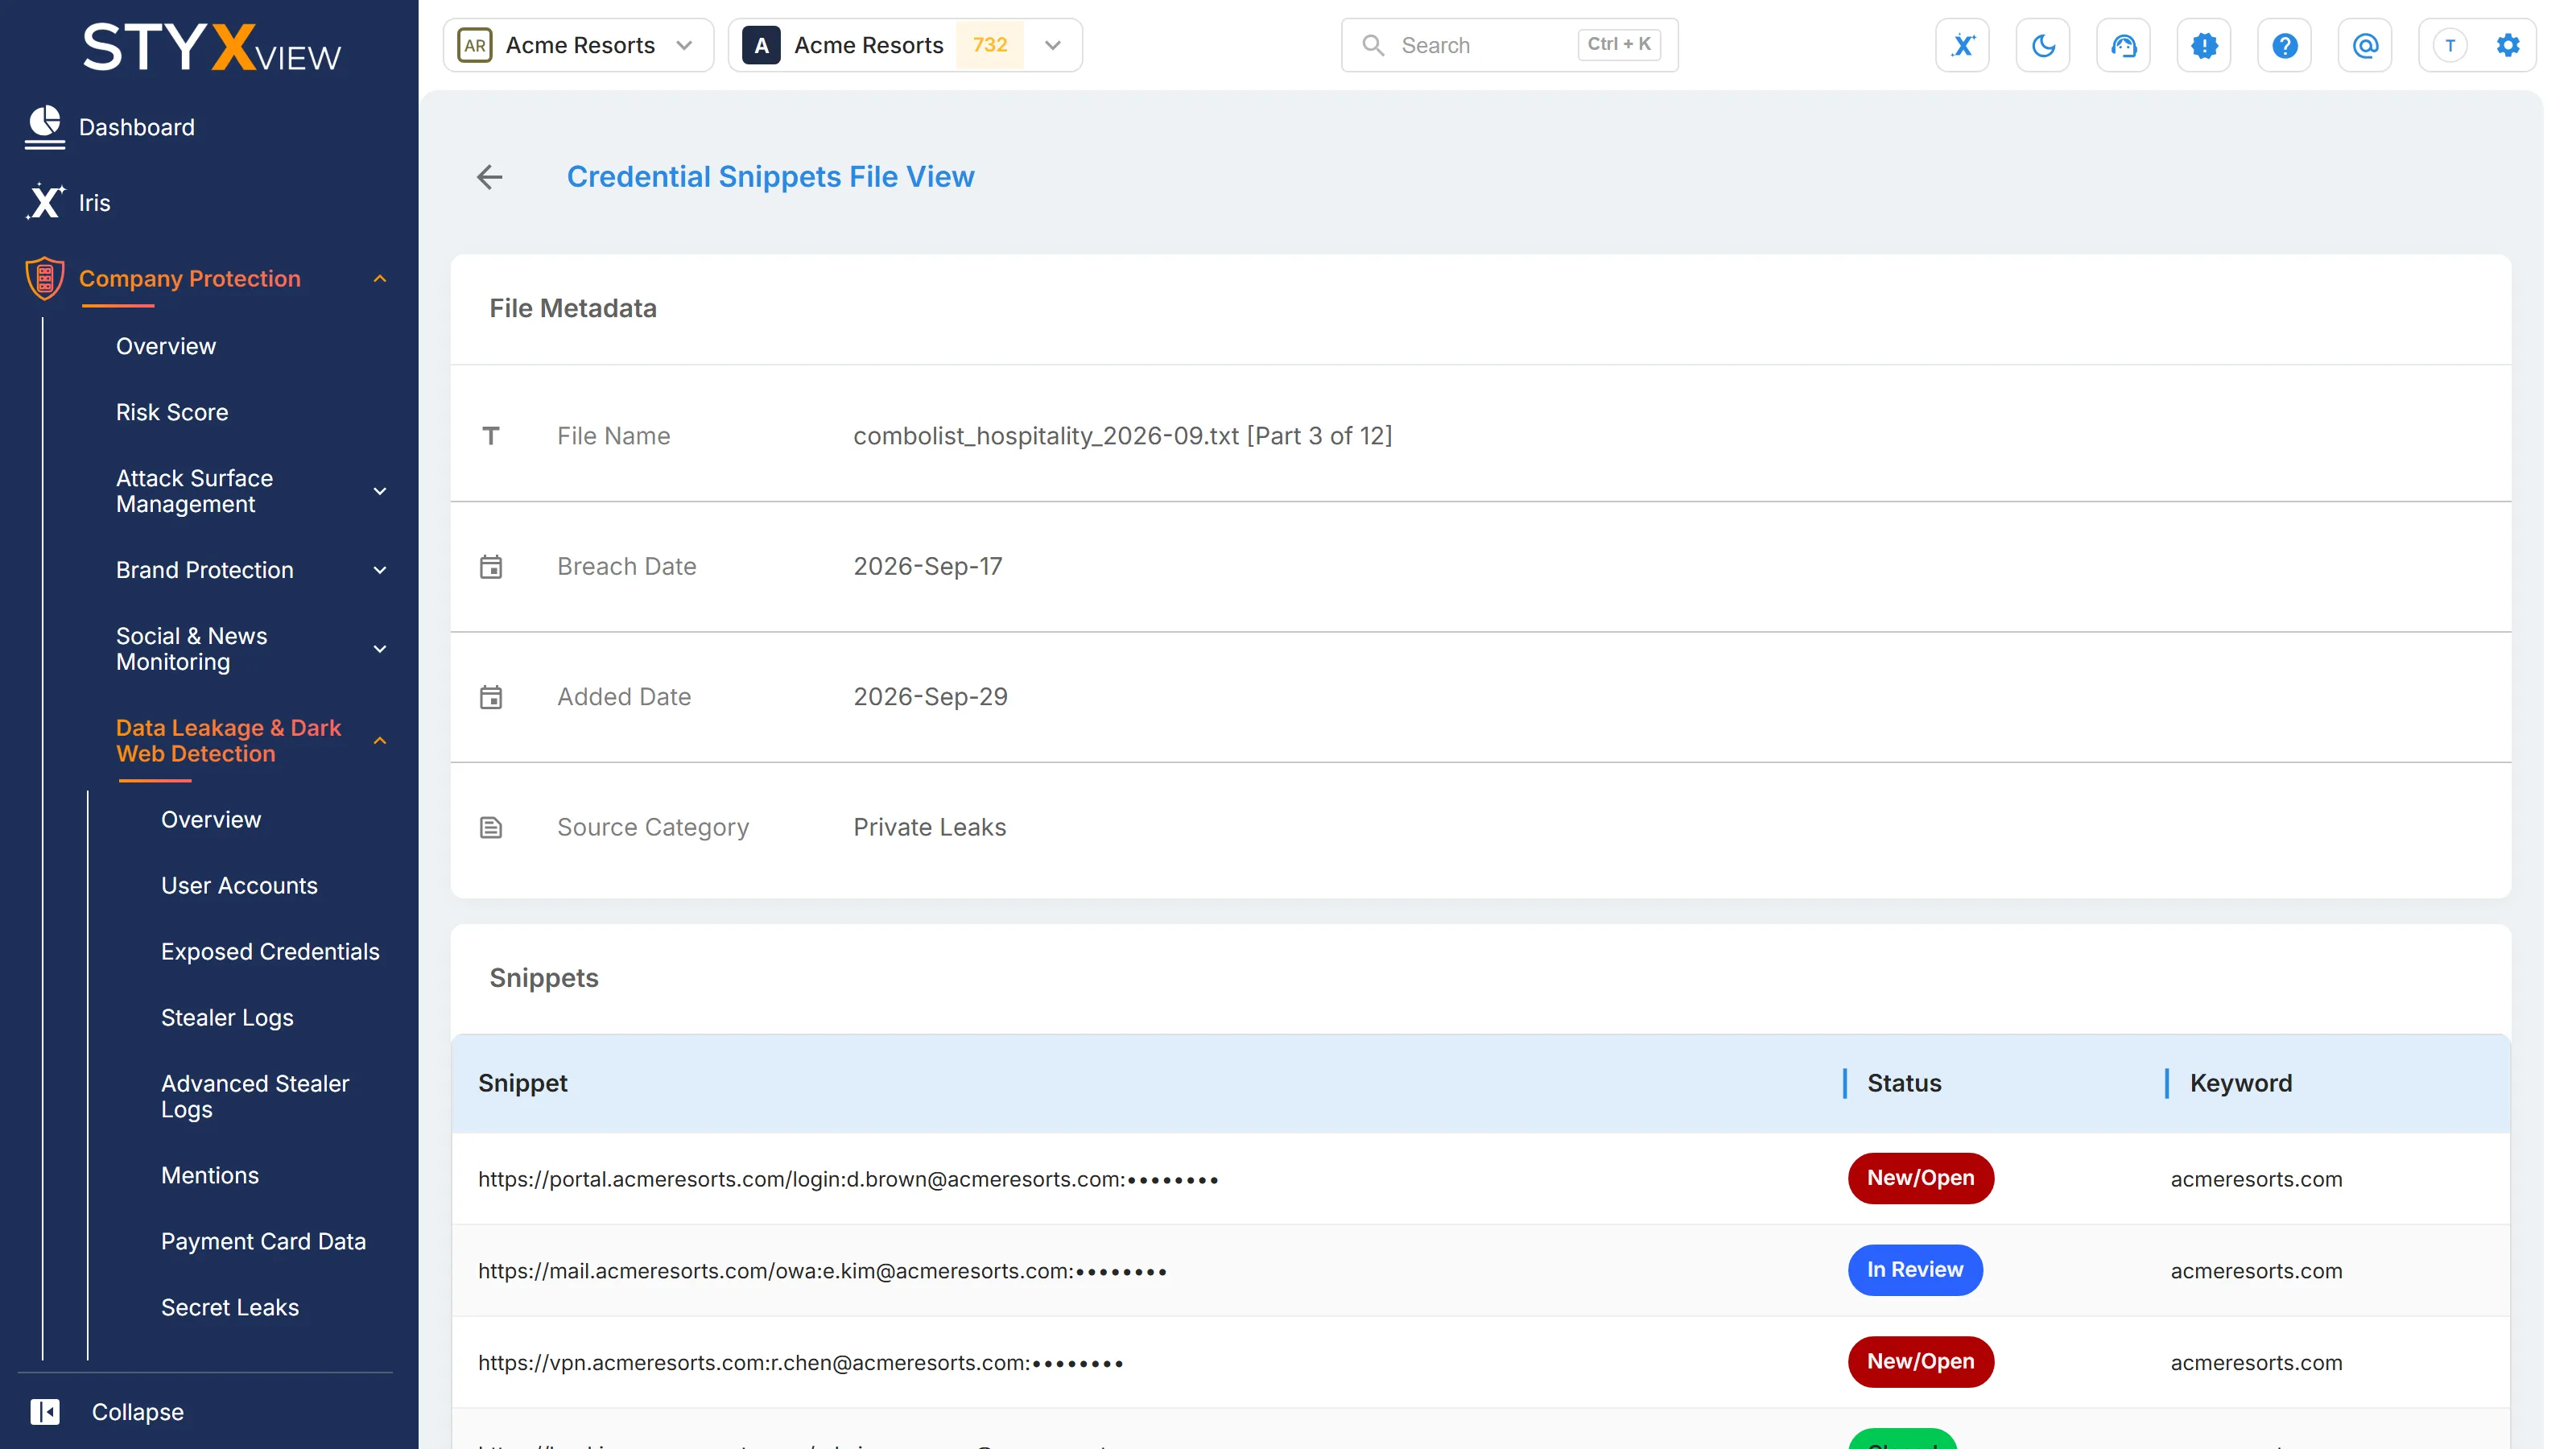Image resolution: width=2576 pixels, height=1449 pixels.
Task: Click New/Open status for r.chen snippet
Action: click(1920, 1361)
